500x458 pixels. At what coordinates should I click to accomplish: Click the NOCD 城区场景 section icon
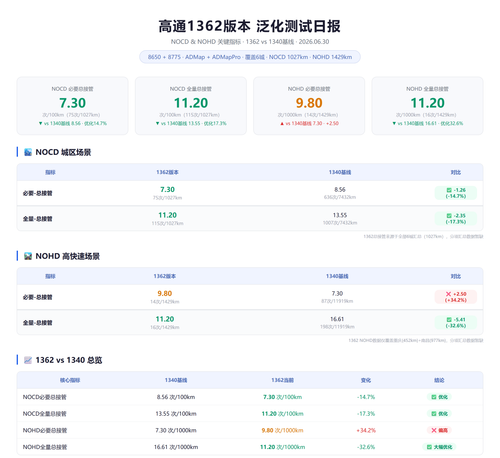click(x=28, y=152)
